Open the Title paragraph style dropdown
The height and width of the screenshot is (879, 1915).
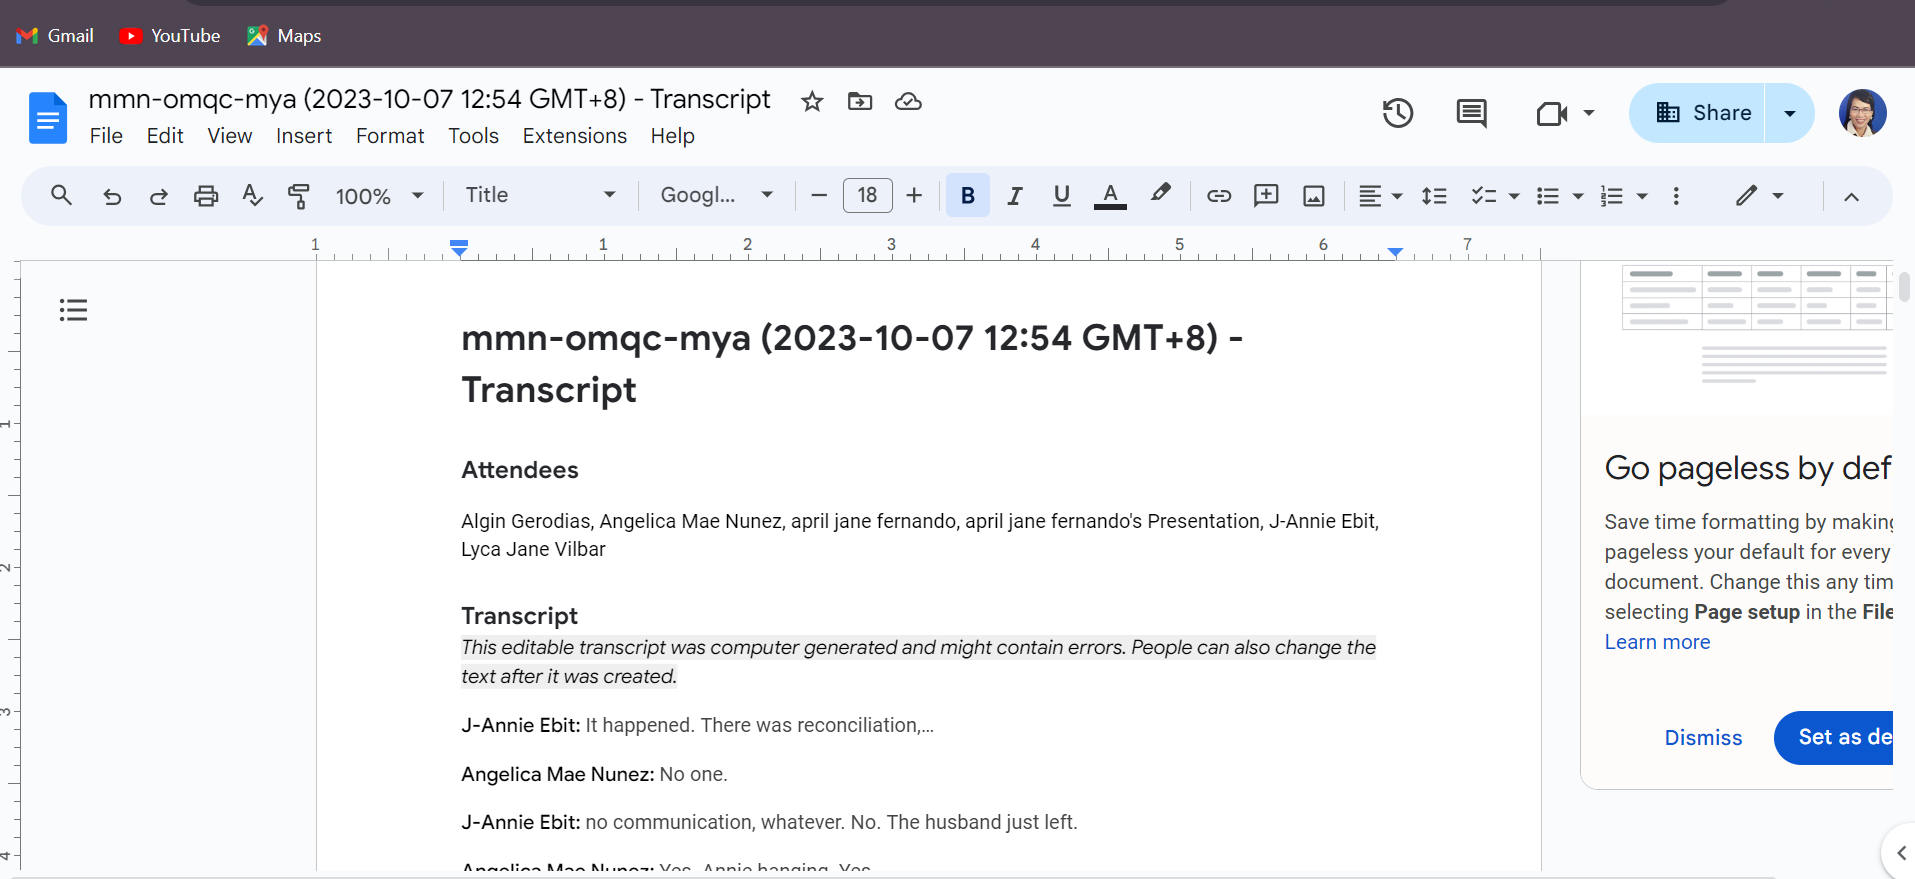[540, 196]
